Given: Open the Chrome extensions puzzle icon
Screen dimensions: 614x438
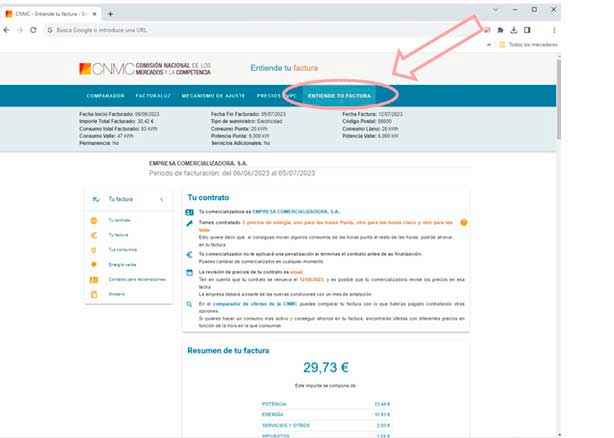Looking at the screenshot, I should point(500,30).
